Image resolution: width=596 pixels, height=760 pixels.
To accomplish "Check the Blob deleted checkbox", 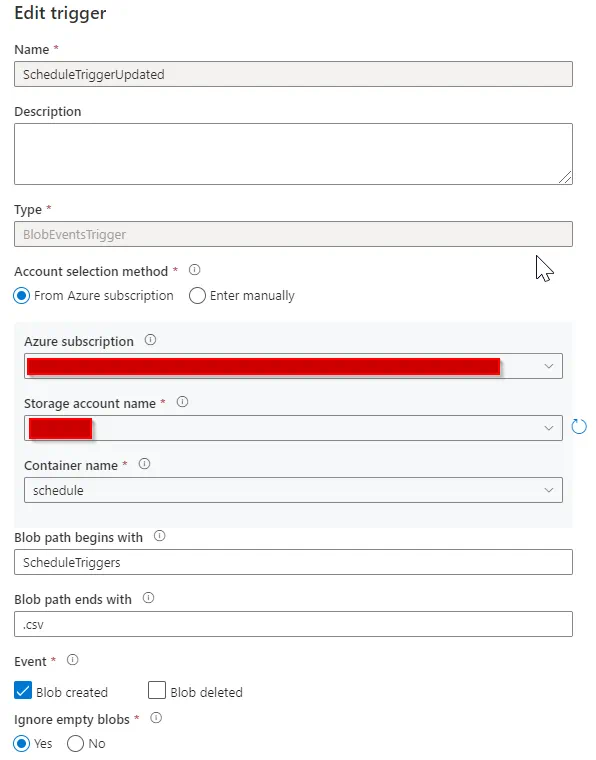I will [x=157, y=691].
